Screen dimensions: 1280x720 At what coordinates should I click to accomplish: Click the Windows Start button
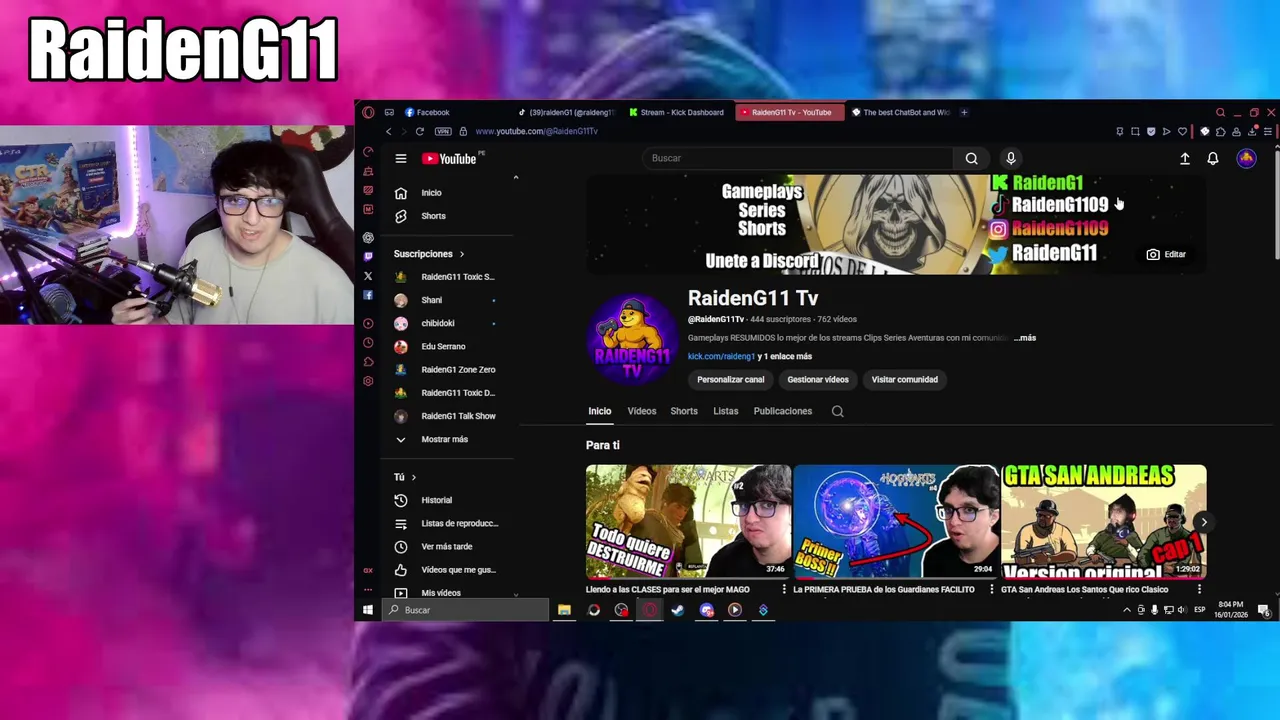click(x=368, y=610)
